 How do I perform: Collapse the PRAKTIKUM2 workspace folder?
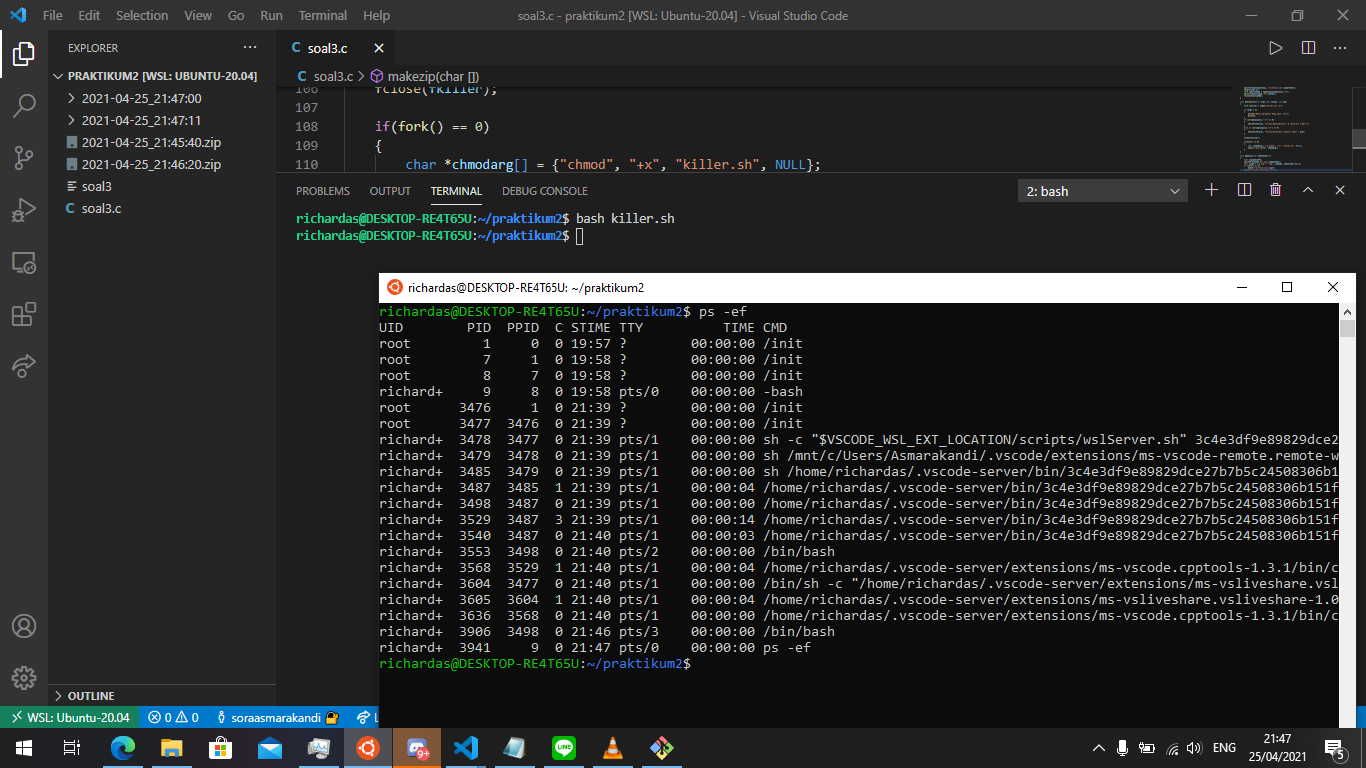pyautogui.click(x=162, y=76)
